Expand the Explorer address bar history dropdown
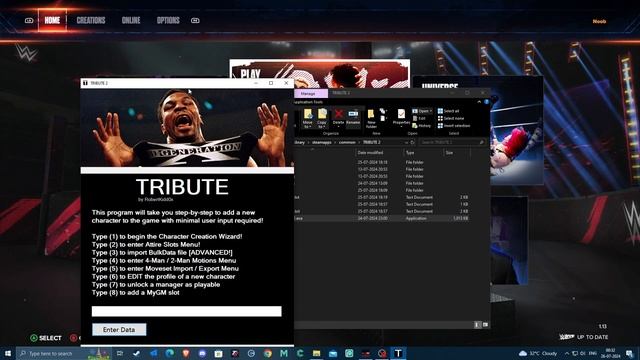Image resolution: width=640 pixels, height=360 pixels. [406, 142]
